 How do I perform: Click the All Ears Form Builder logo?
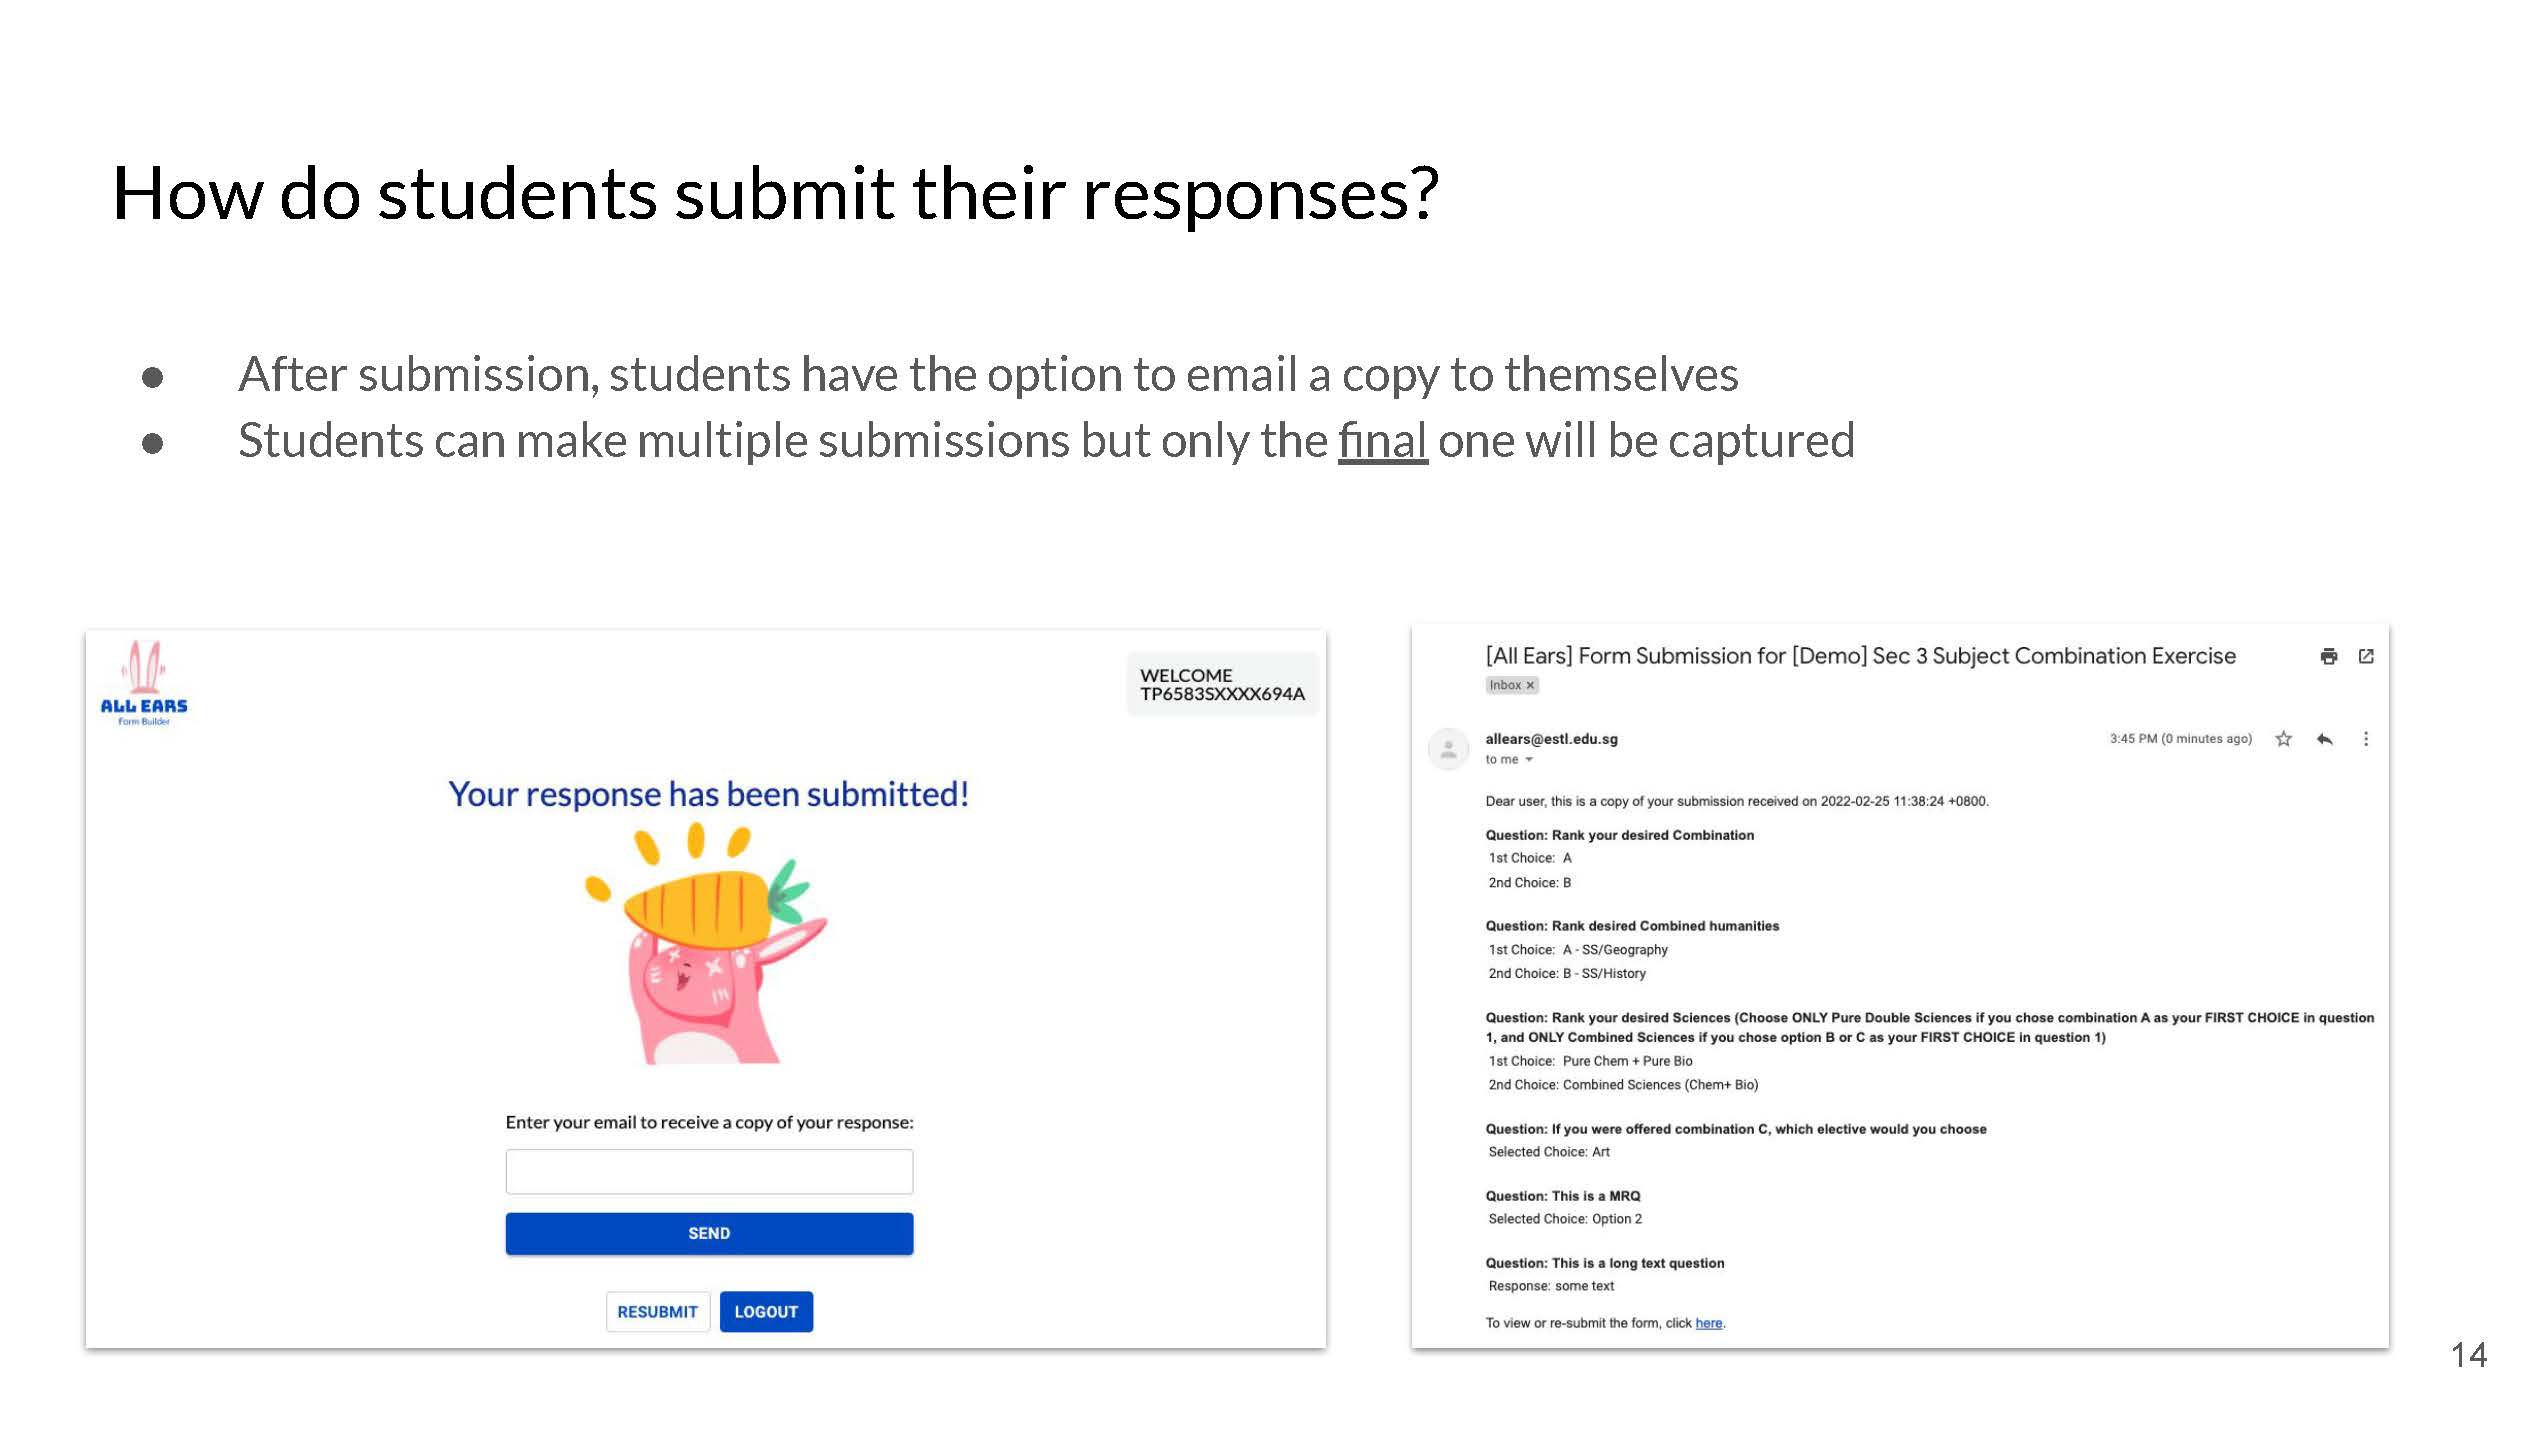coord(144,684)
